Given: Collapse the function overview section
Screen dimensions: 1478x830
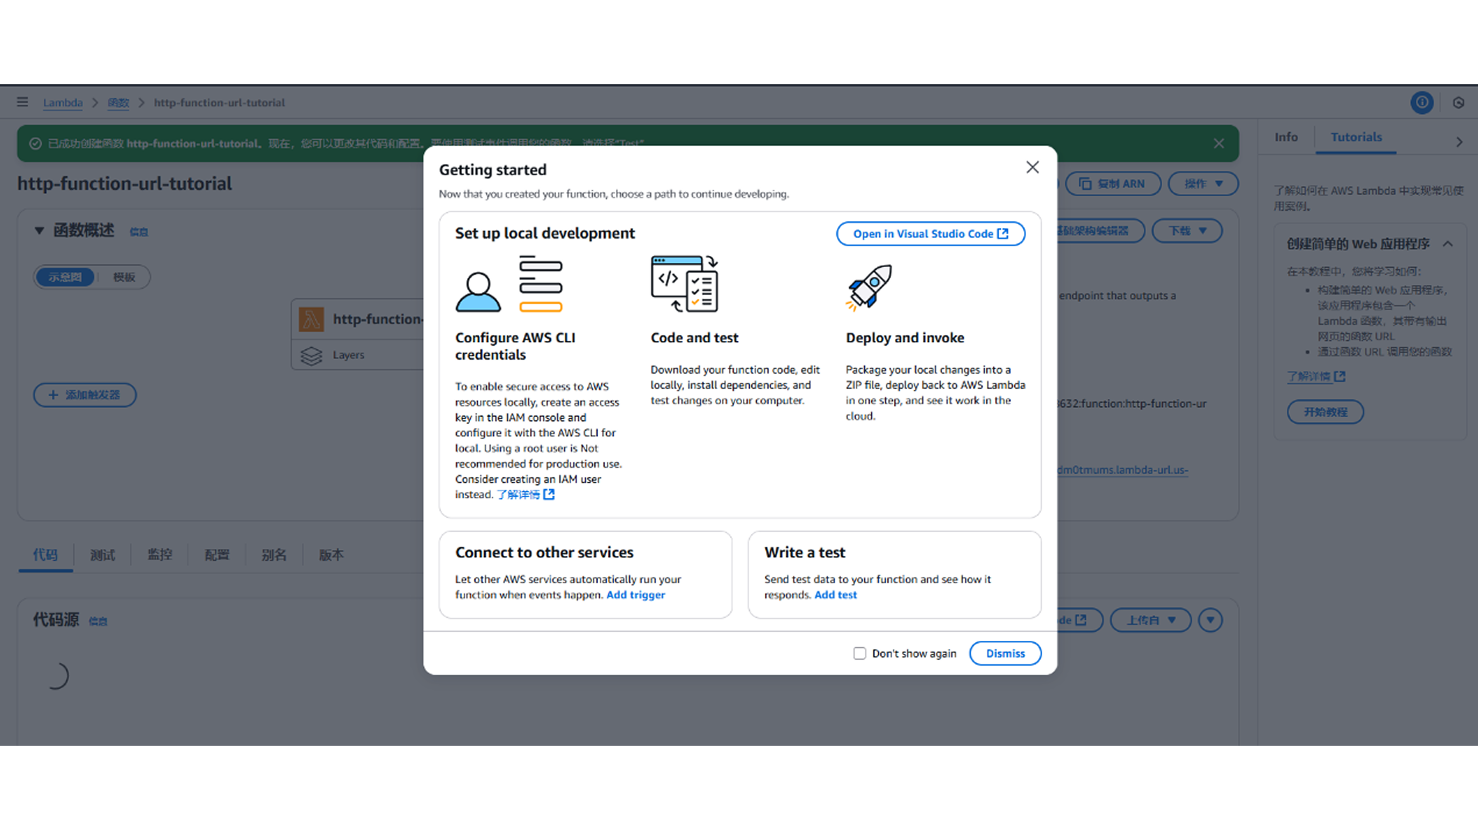Looking at the screenshot, I should point(39,231).
